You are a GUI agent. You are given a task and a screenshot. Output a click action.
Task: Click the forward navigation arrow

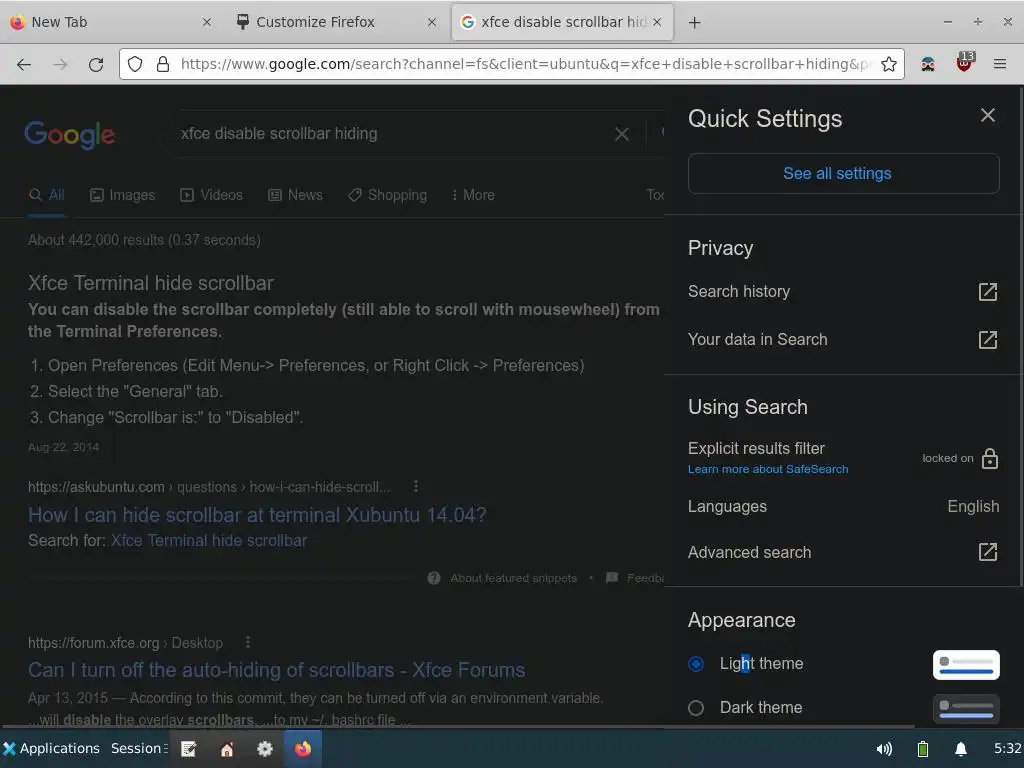pos(60,64)
